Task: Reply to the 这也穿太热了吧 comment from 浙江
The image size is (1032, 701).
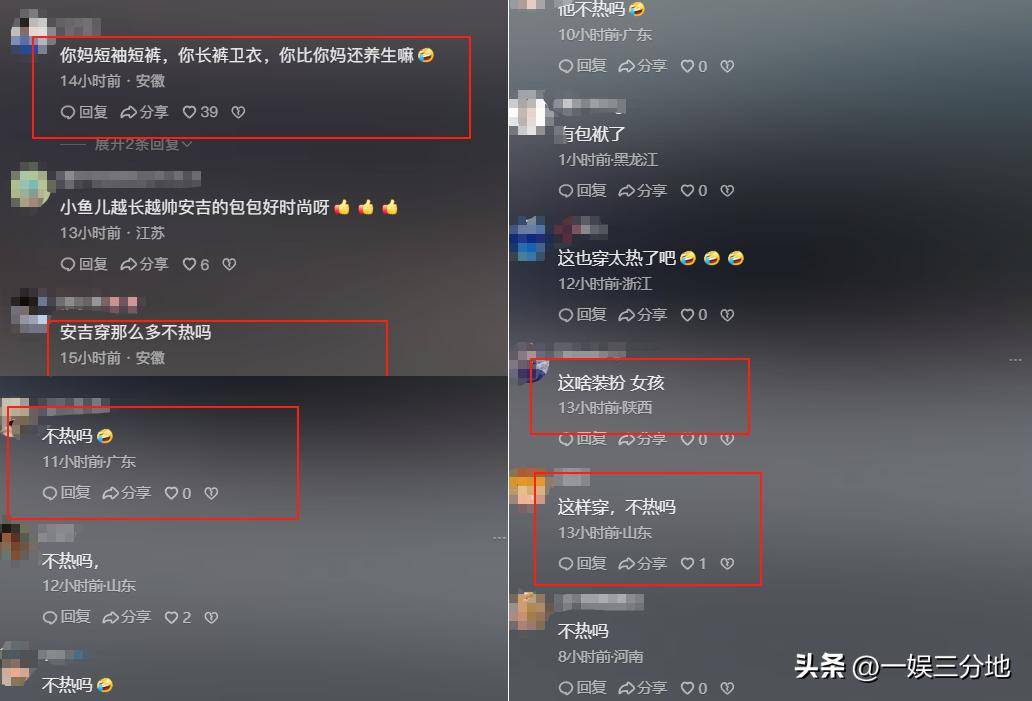Action: 582,315
